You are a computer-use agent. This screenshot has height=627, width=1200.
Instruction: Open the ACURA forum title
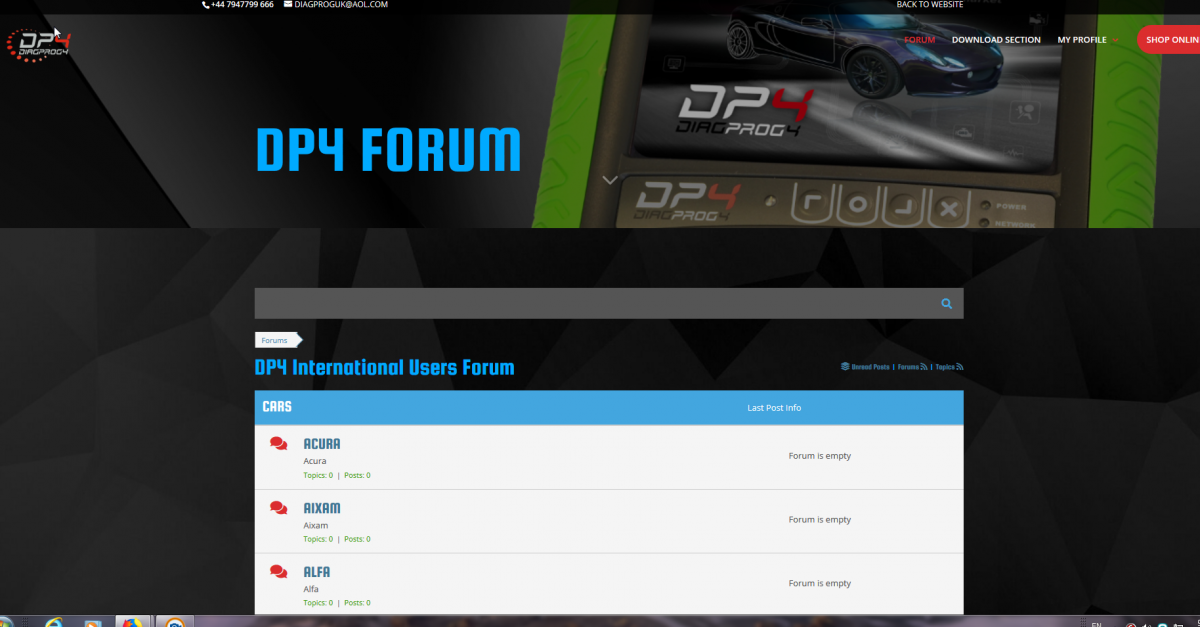point(322,444)
